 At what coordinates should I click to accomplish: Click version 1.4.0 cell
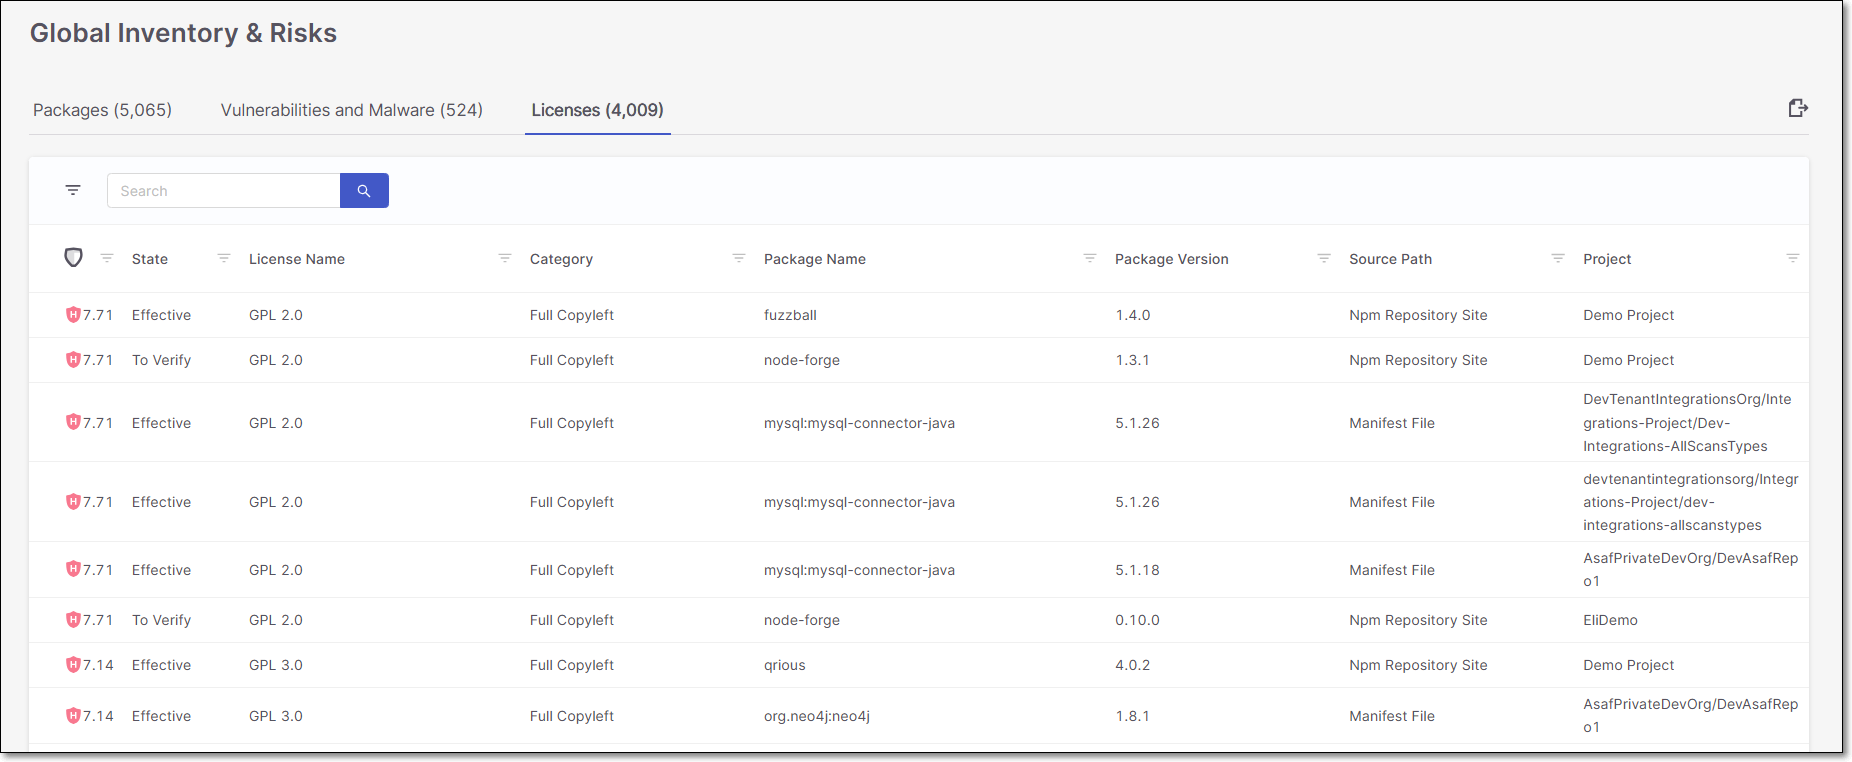[x=1133, y=315]
